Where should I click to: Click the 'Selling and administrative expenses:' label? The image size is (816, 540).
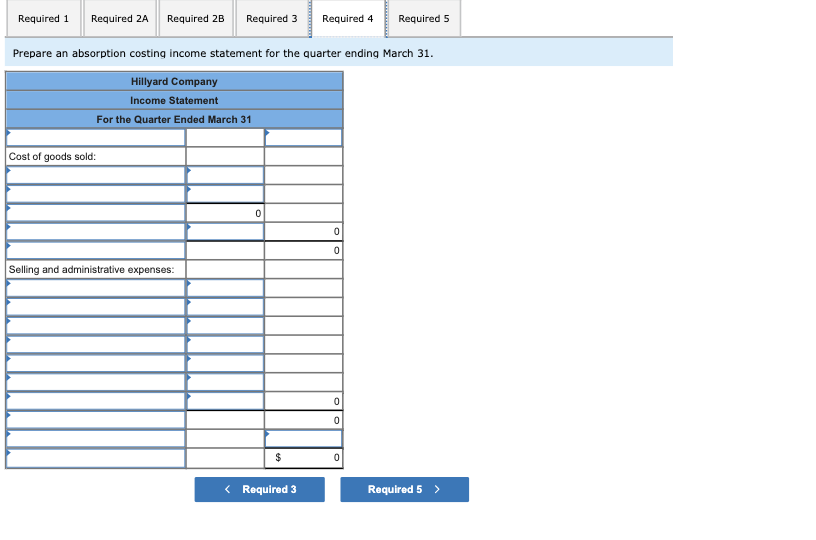click(x=92, y=269)
